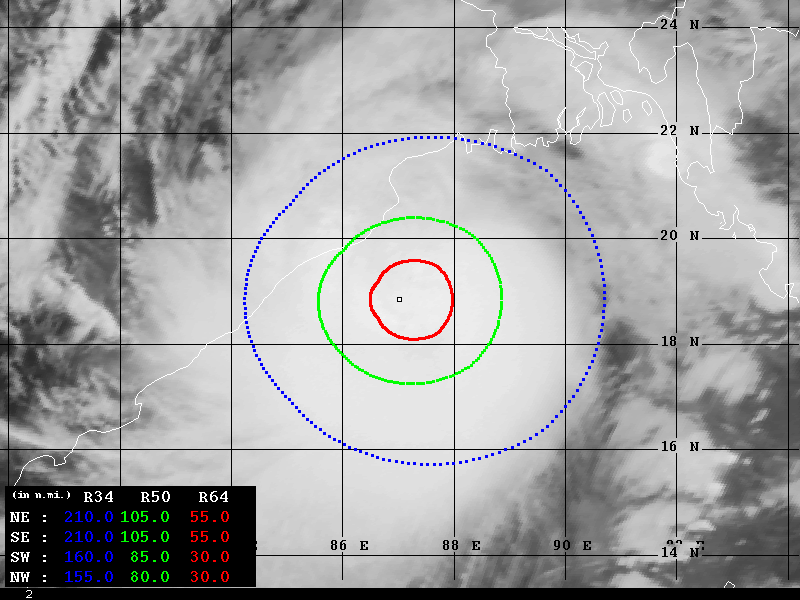Screen dimensions: 800x600
Task: Click the 24 N latitude label
Action: [685, 24]
